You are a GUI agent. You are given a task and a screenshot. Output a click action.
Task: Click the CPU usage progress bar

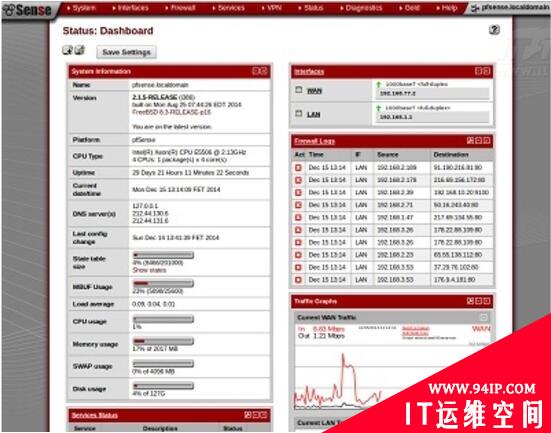163,319
